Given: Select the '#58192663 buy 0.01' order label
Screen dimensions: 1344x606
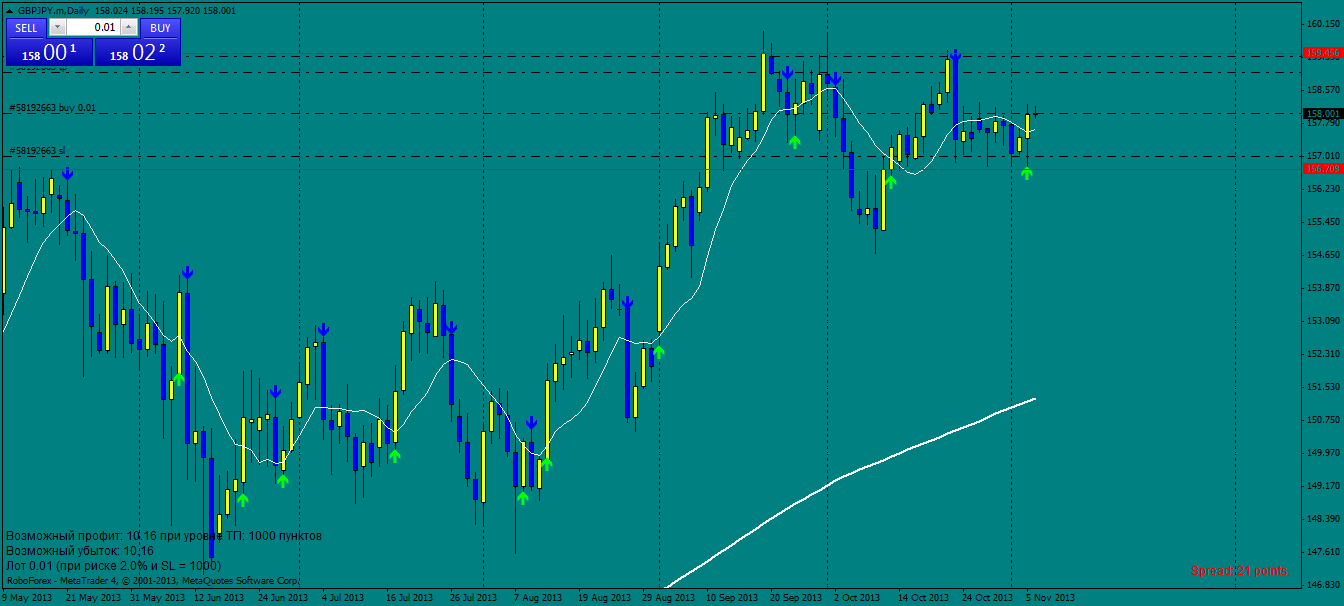Looking at the screenshot, I should 51,108.
